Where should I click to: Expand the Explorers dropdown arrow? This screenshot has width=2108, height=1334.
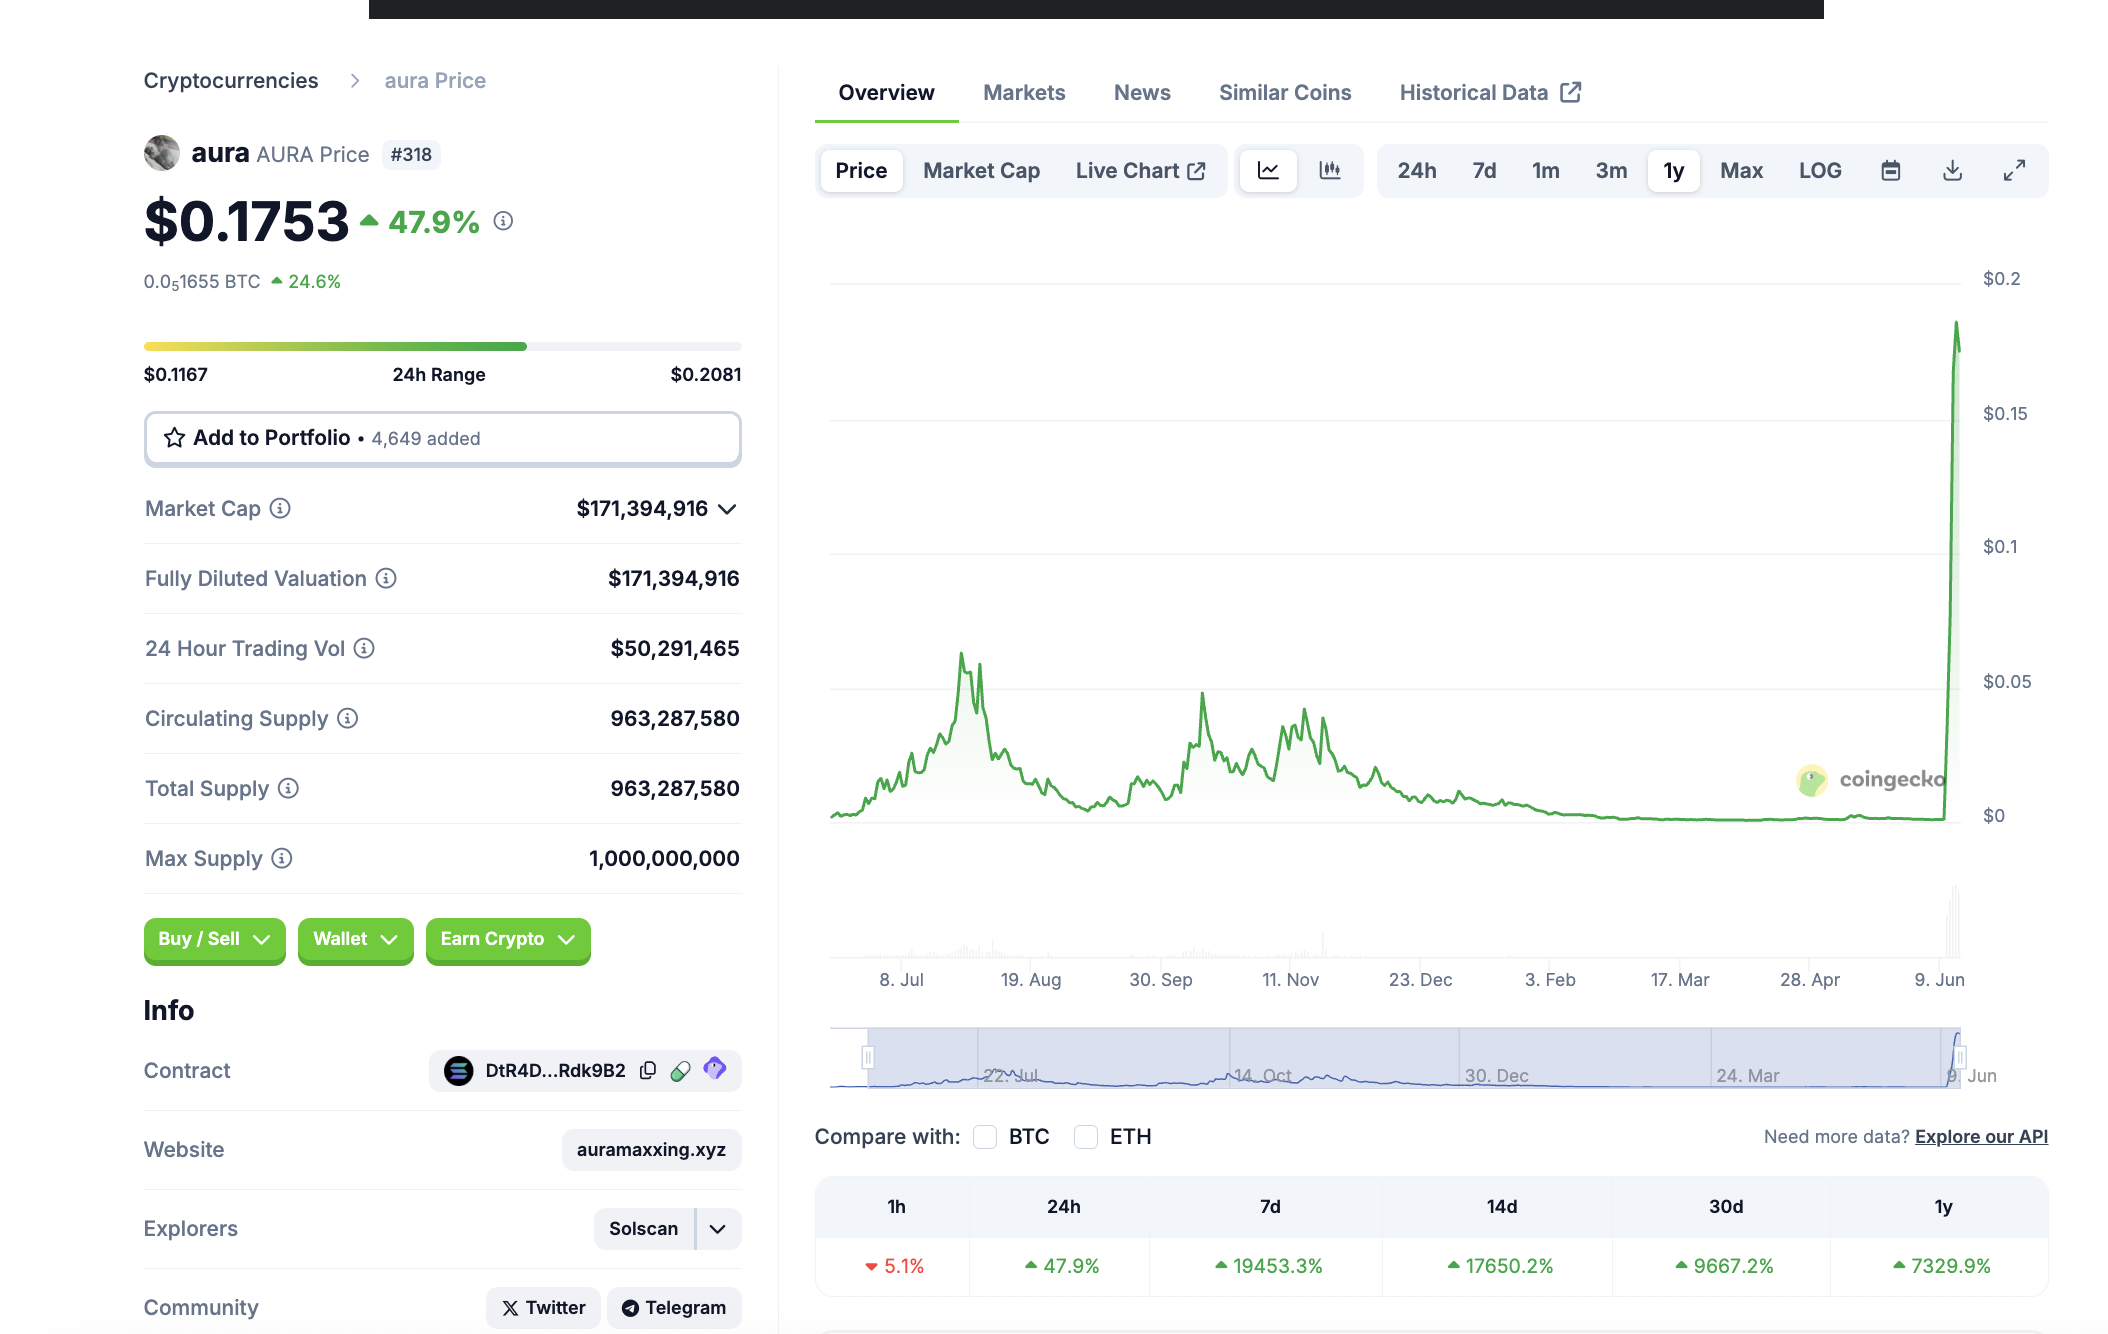(x=718, y=1229)
